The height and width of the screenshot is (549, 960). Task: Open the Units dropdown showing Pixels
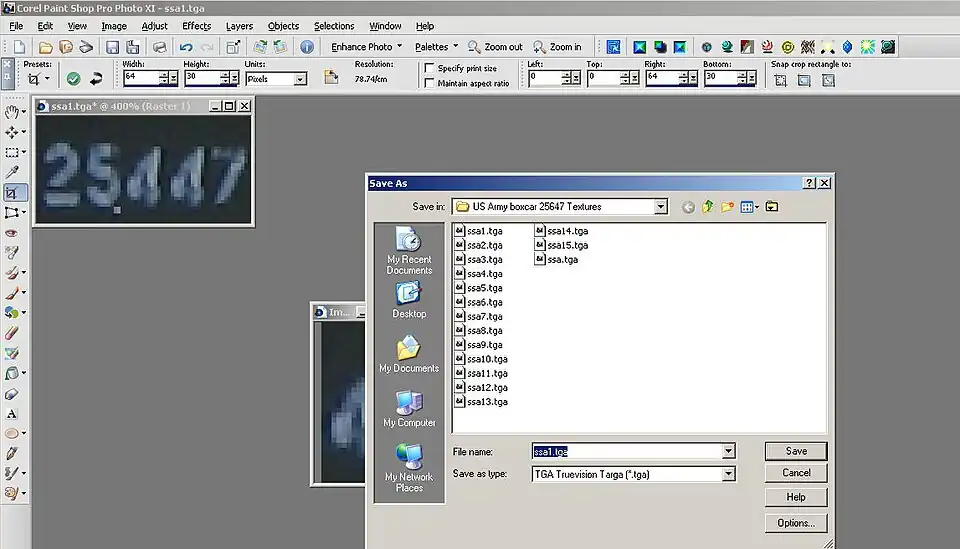[299, 79]
